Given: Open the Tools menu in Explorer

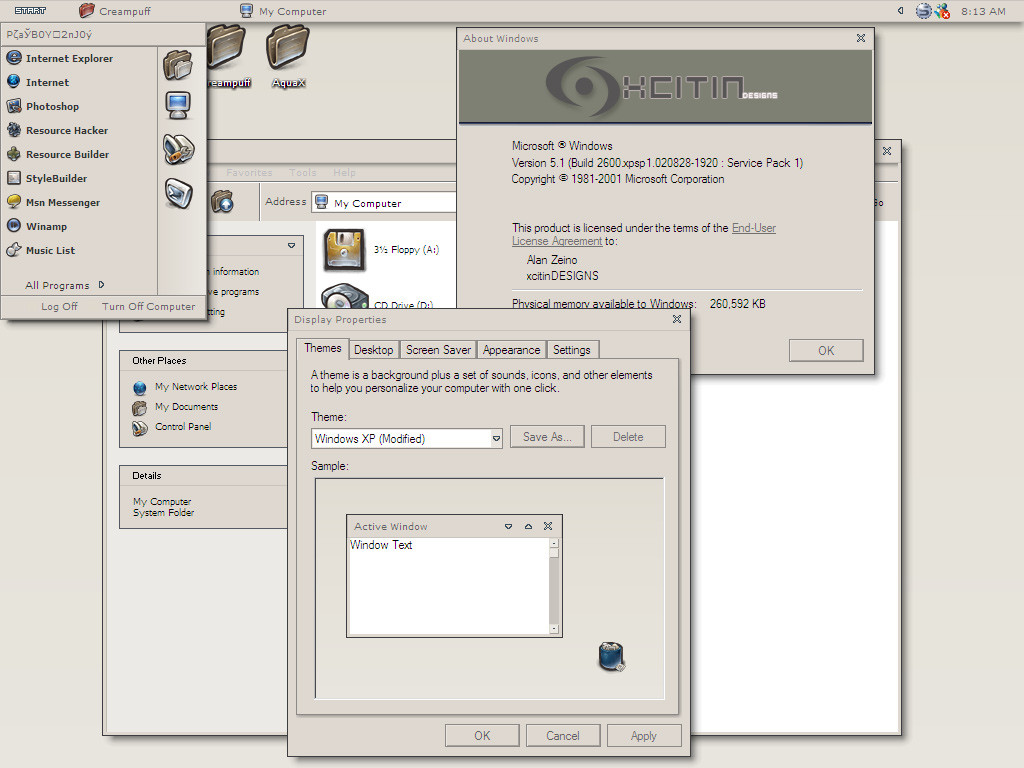Looking at the screenshot, I should click(x=303, y=172).
